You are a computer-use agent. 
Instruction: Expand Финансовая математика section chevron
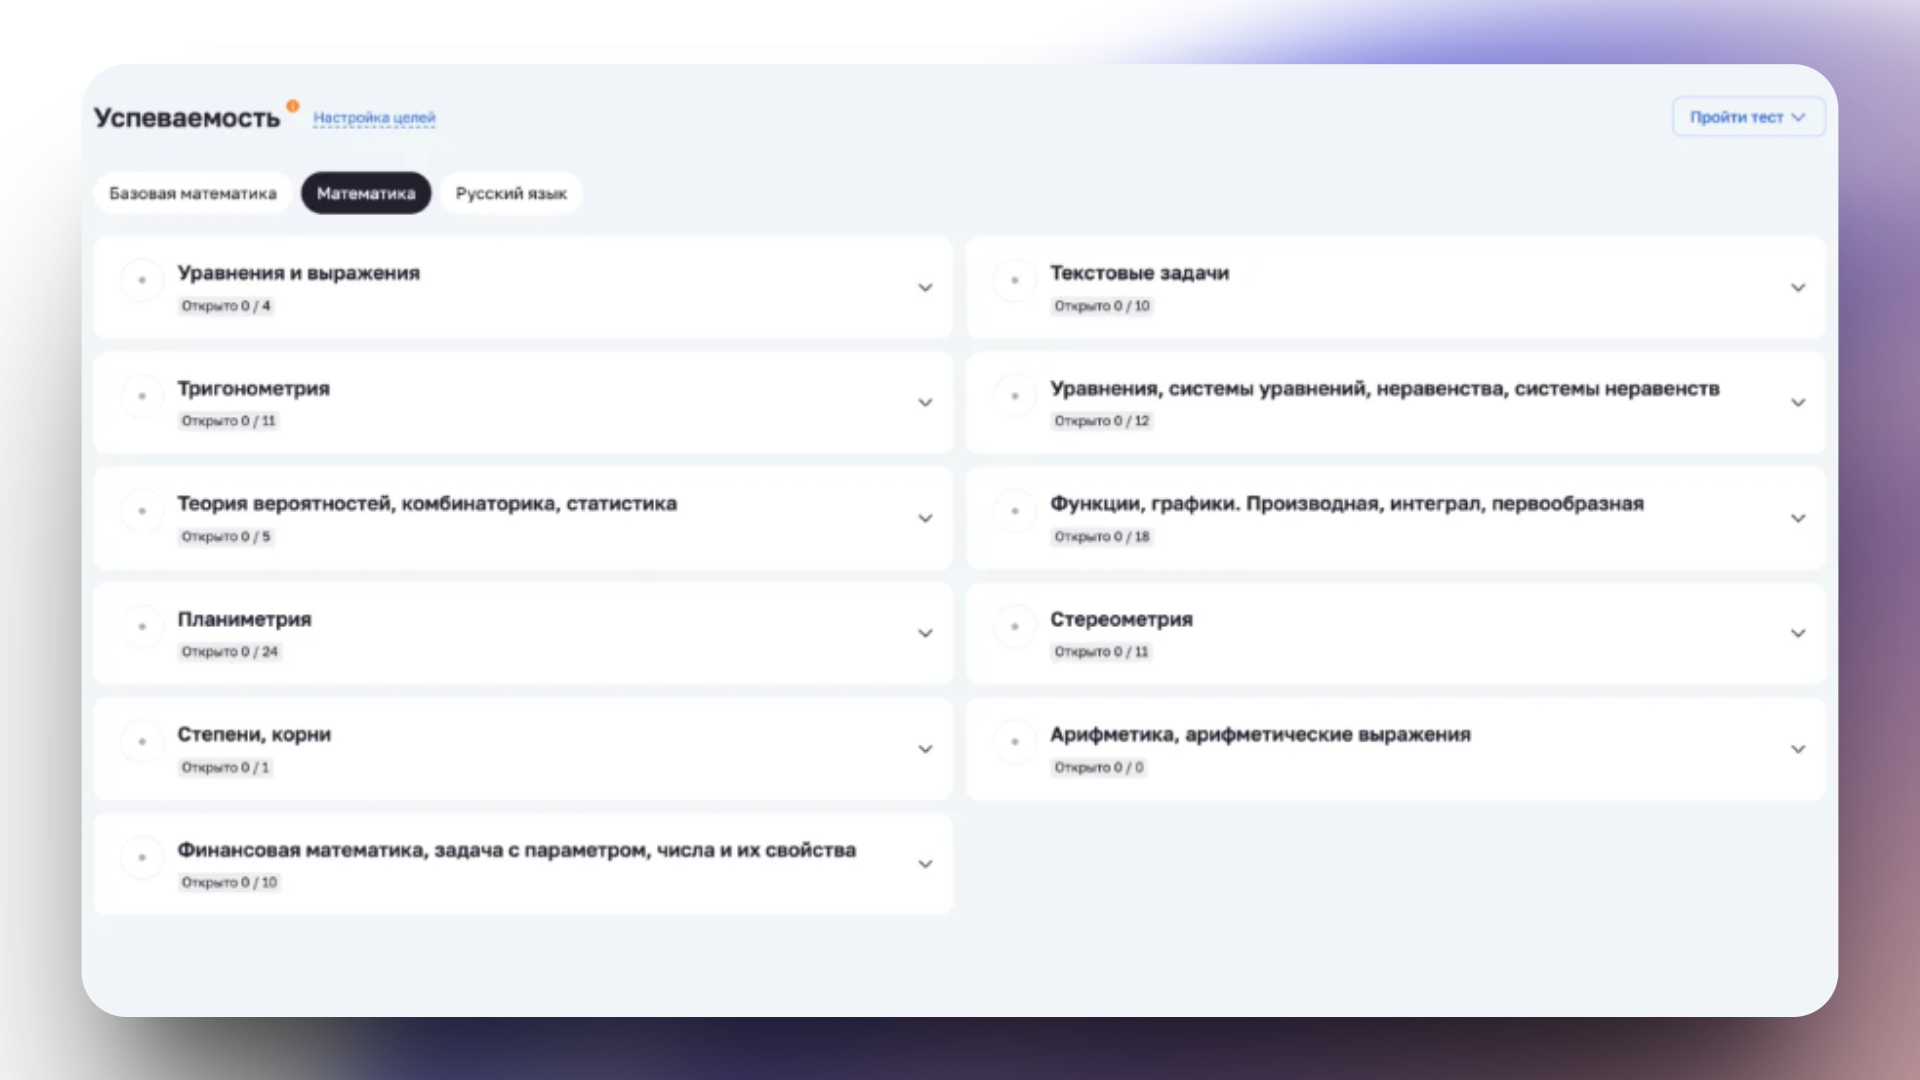pyautogui.click(x=925, y=865)
